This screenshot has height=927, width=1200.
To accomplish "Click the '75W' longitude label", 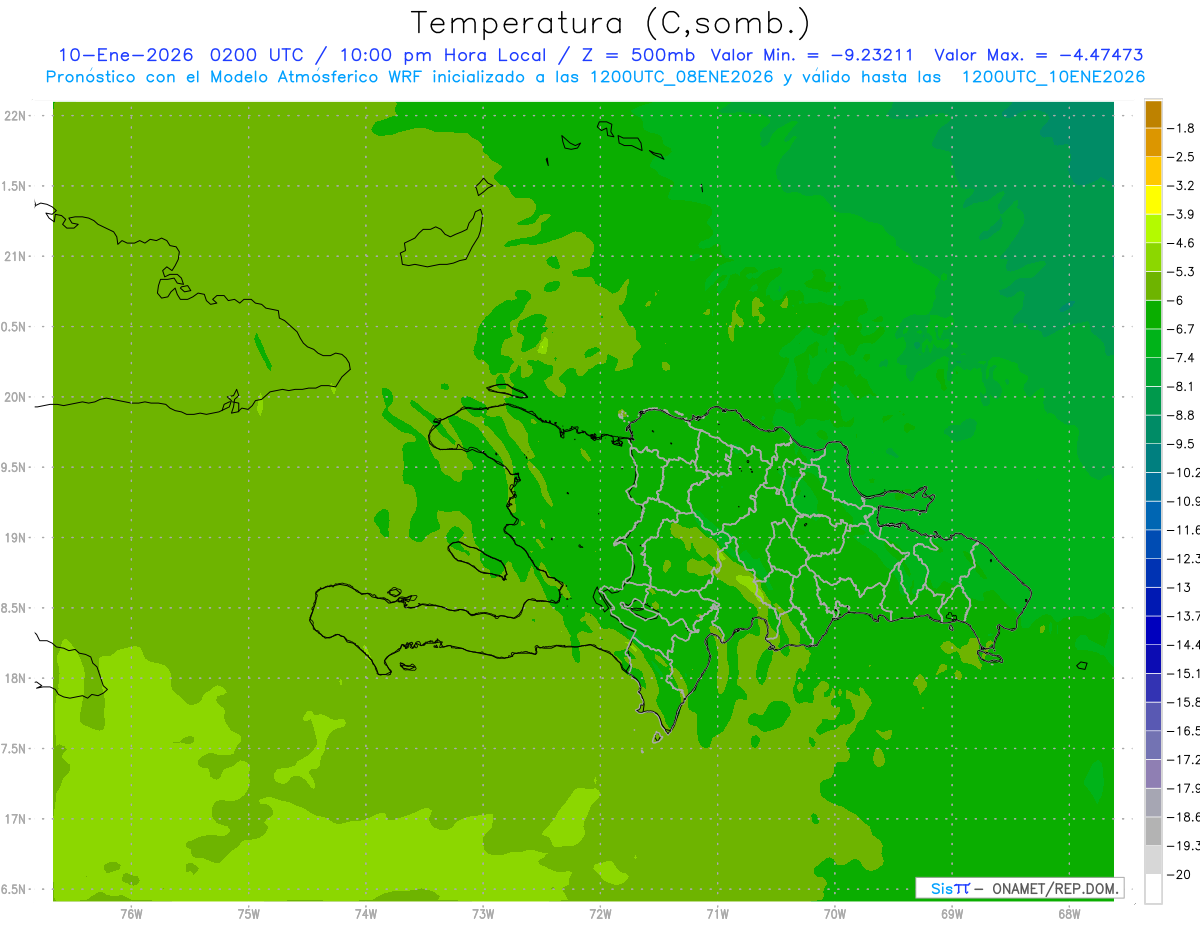I will (249, 914).
